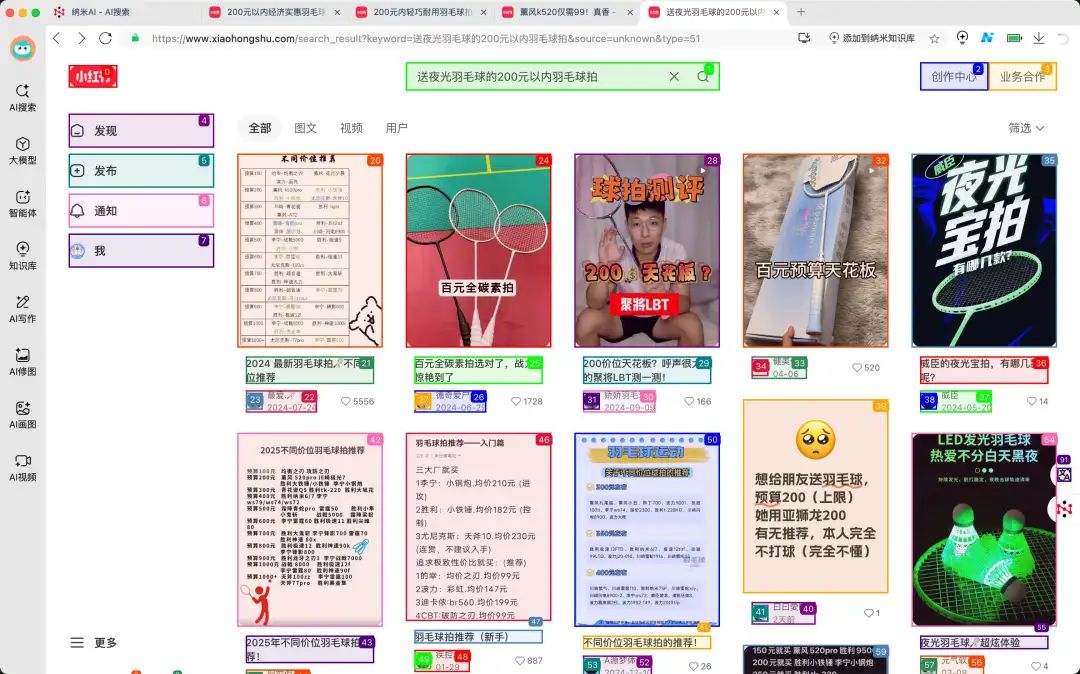The width and height of the screenshot is (1080, 674).
Task: Switch to the 用户 tab
Action: tap(397, 128)
